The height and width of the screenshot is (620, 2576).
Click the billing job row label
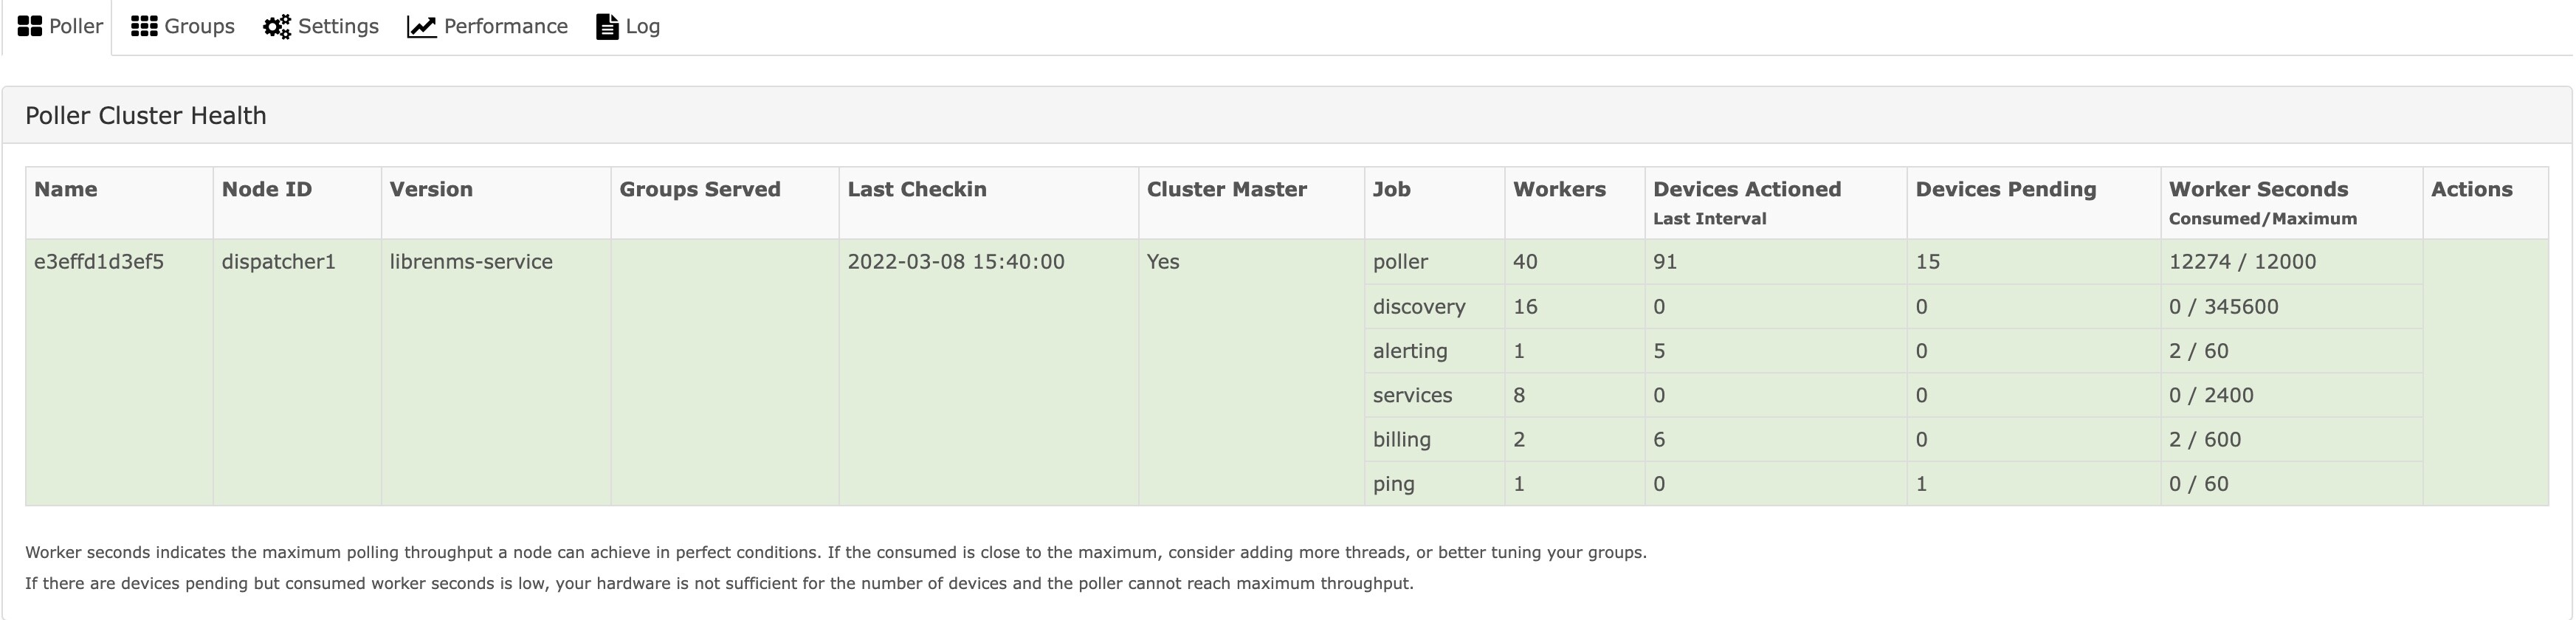point(1401,440)
